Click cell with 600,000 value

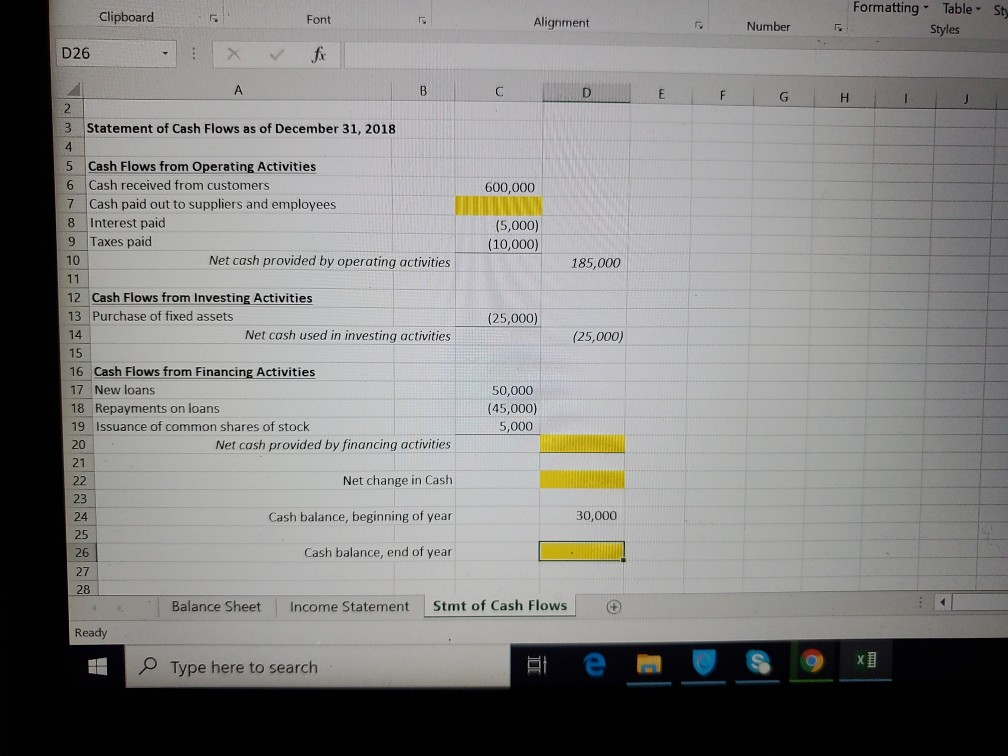click(x=498, y=187)
